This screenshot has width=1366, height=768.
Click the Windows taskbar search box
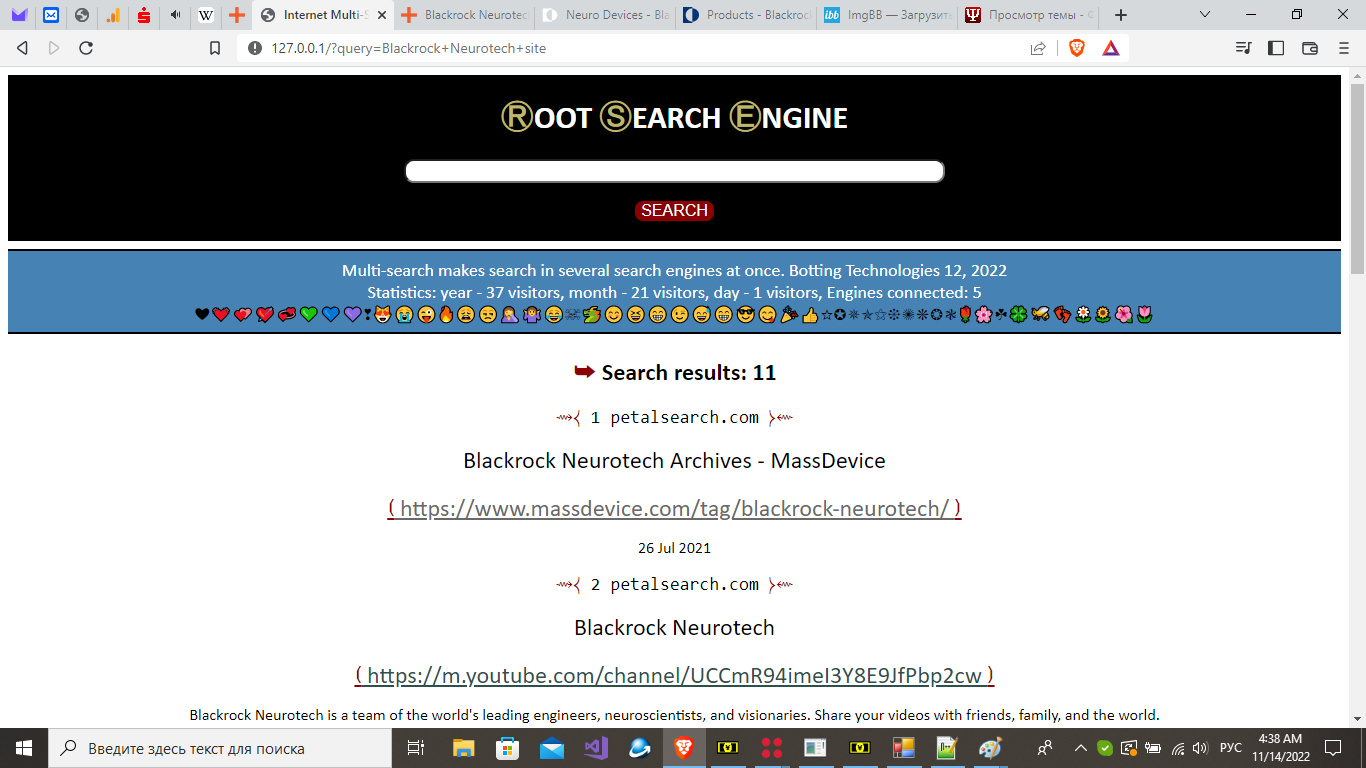point(220,748)
